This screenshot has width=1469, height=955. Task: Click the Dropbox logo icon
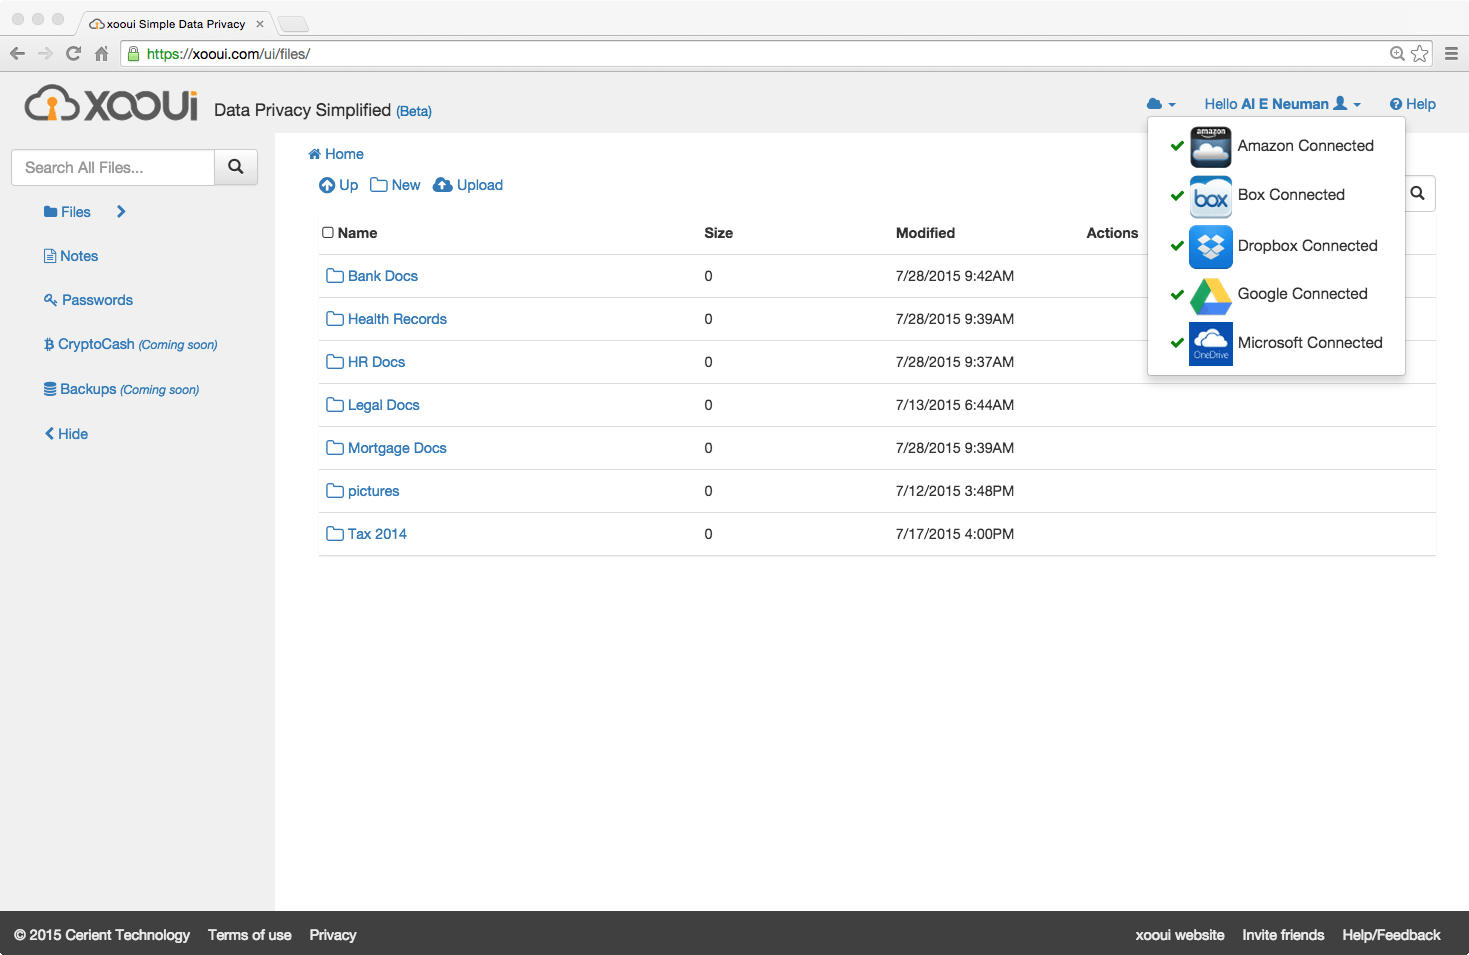(x=1211, y=246)
